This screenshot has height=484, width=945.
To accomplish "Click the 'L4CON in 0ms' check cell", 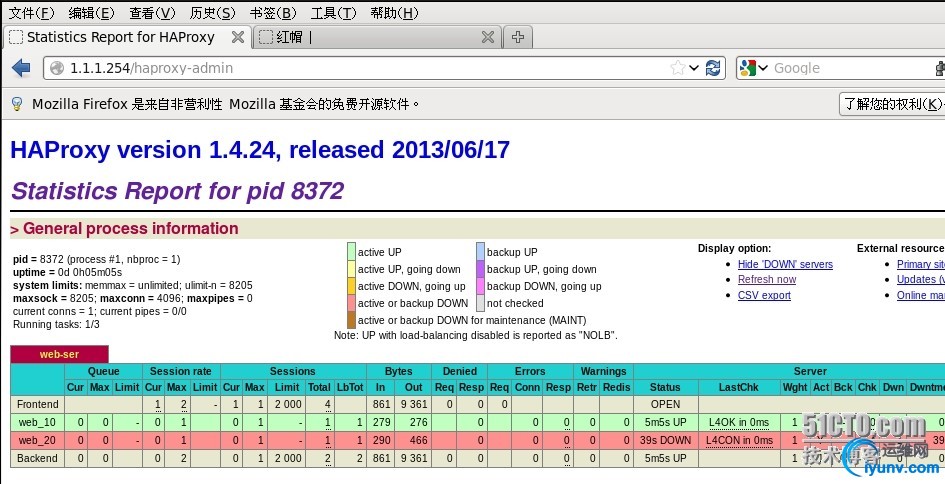I will pyautogui.click(x=739, y=441).
